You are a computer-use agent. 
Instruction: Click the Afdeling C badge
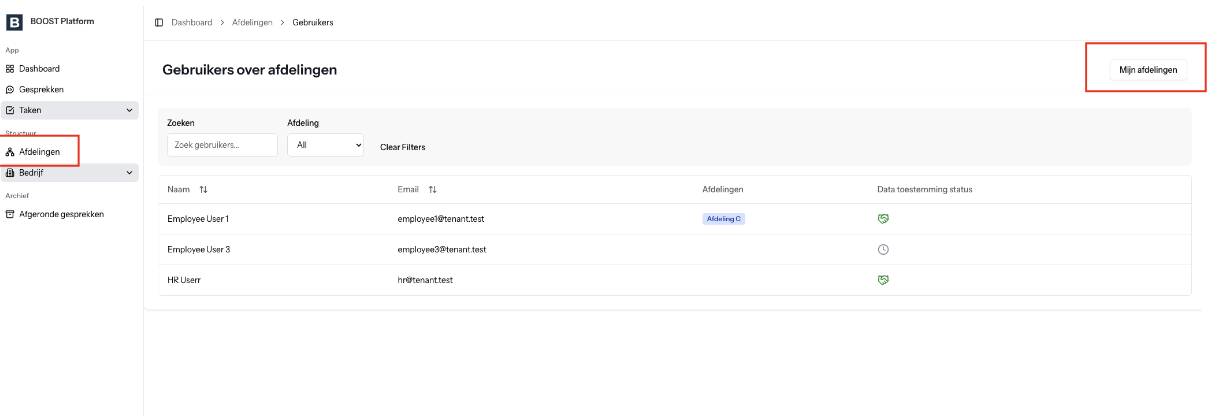(724, 219)
